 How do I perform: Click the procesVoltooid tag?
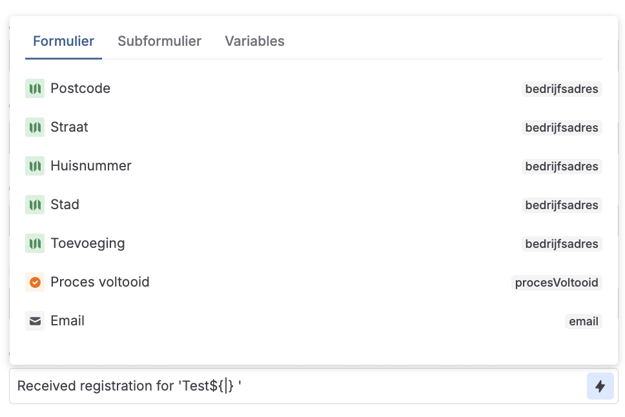tap(557, 283)
